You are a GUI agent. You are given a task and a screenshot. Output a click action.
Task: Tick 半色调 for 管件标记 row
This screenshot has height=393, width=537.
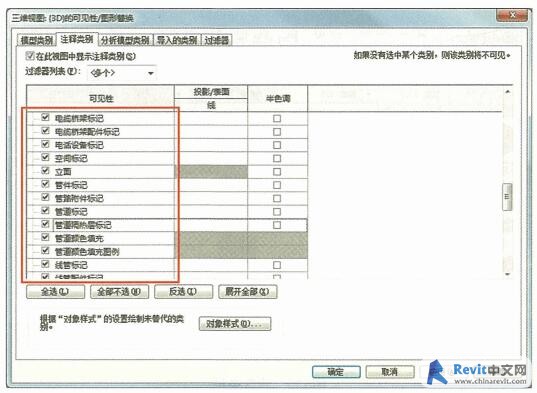(277, 185)
